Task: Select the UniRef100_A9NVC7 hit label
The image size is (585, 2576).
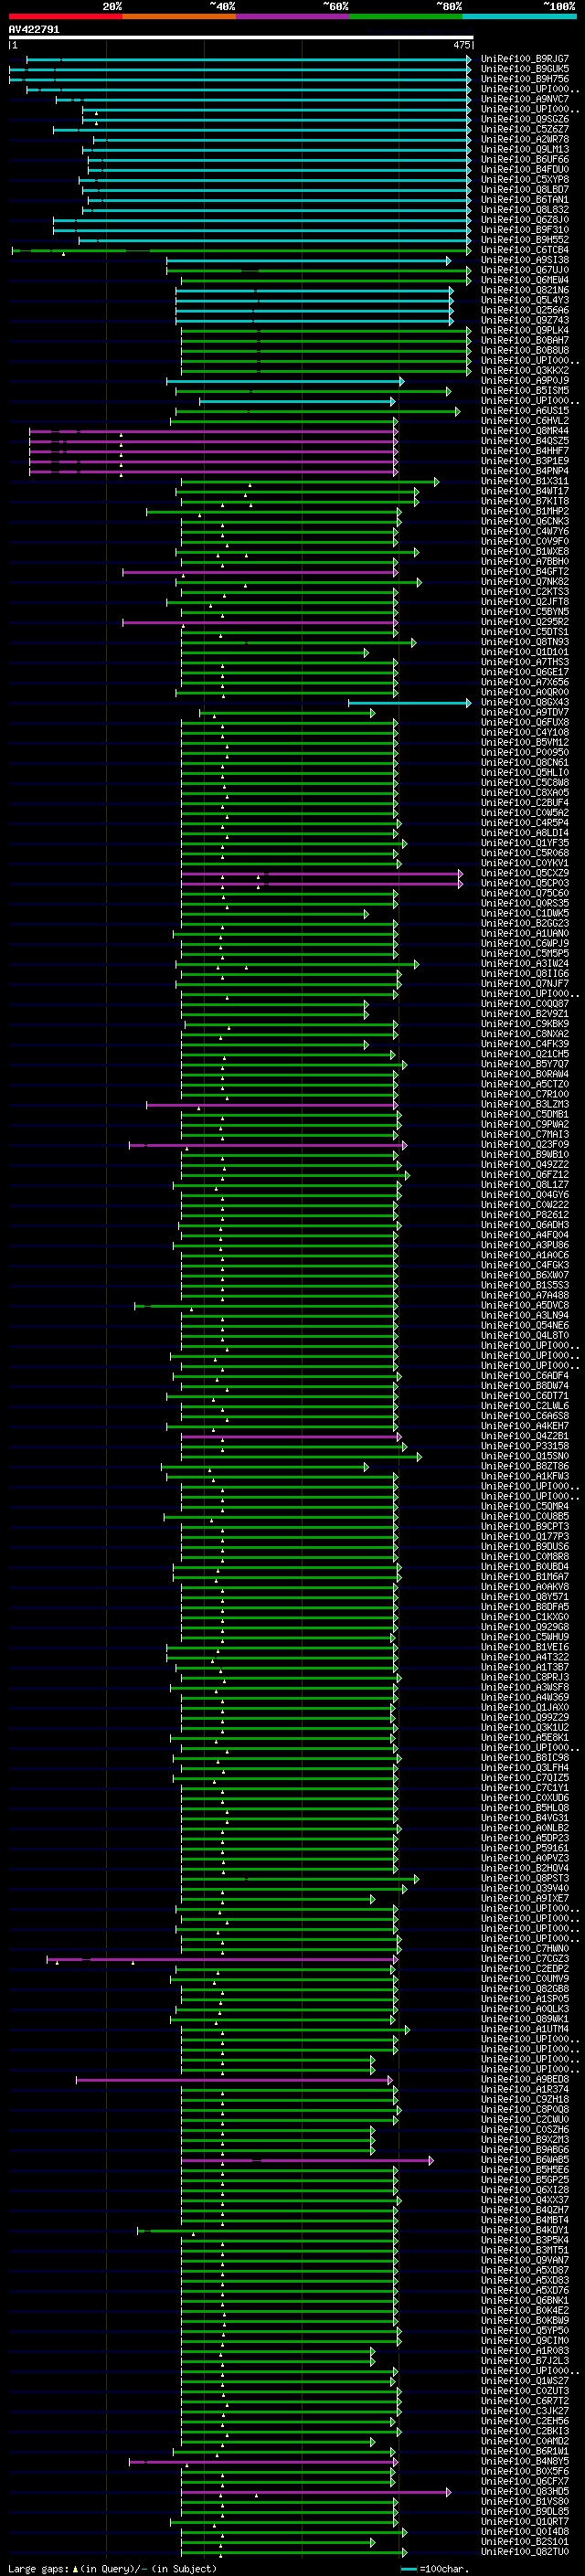Action: tap(525, 99)
